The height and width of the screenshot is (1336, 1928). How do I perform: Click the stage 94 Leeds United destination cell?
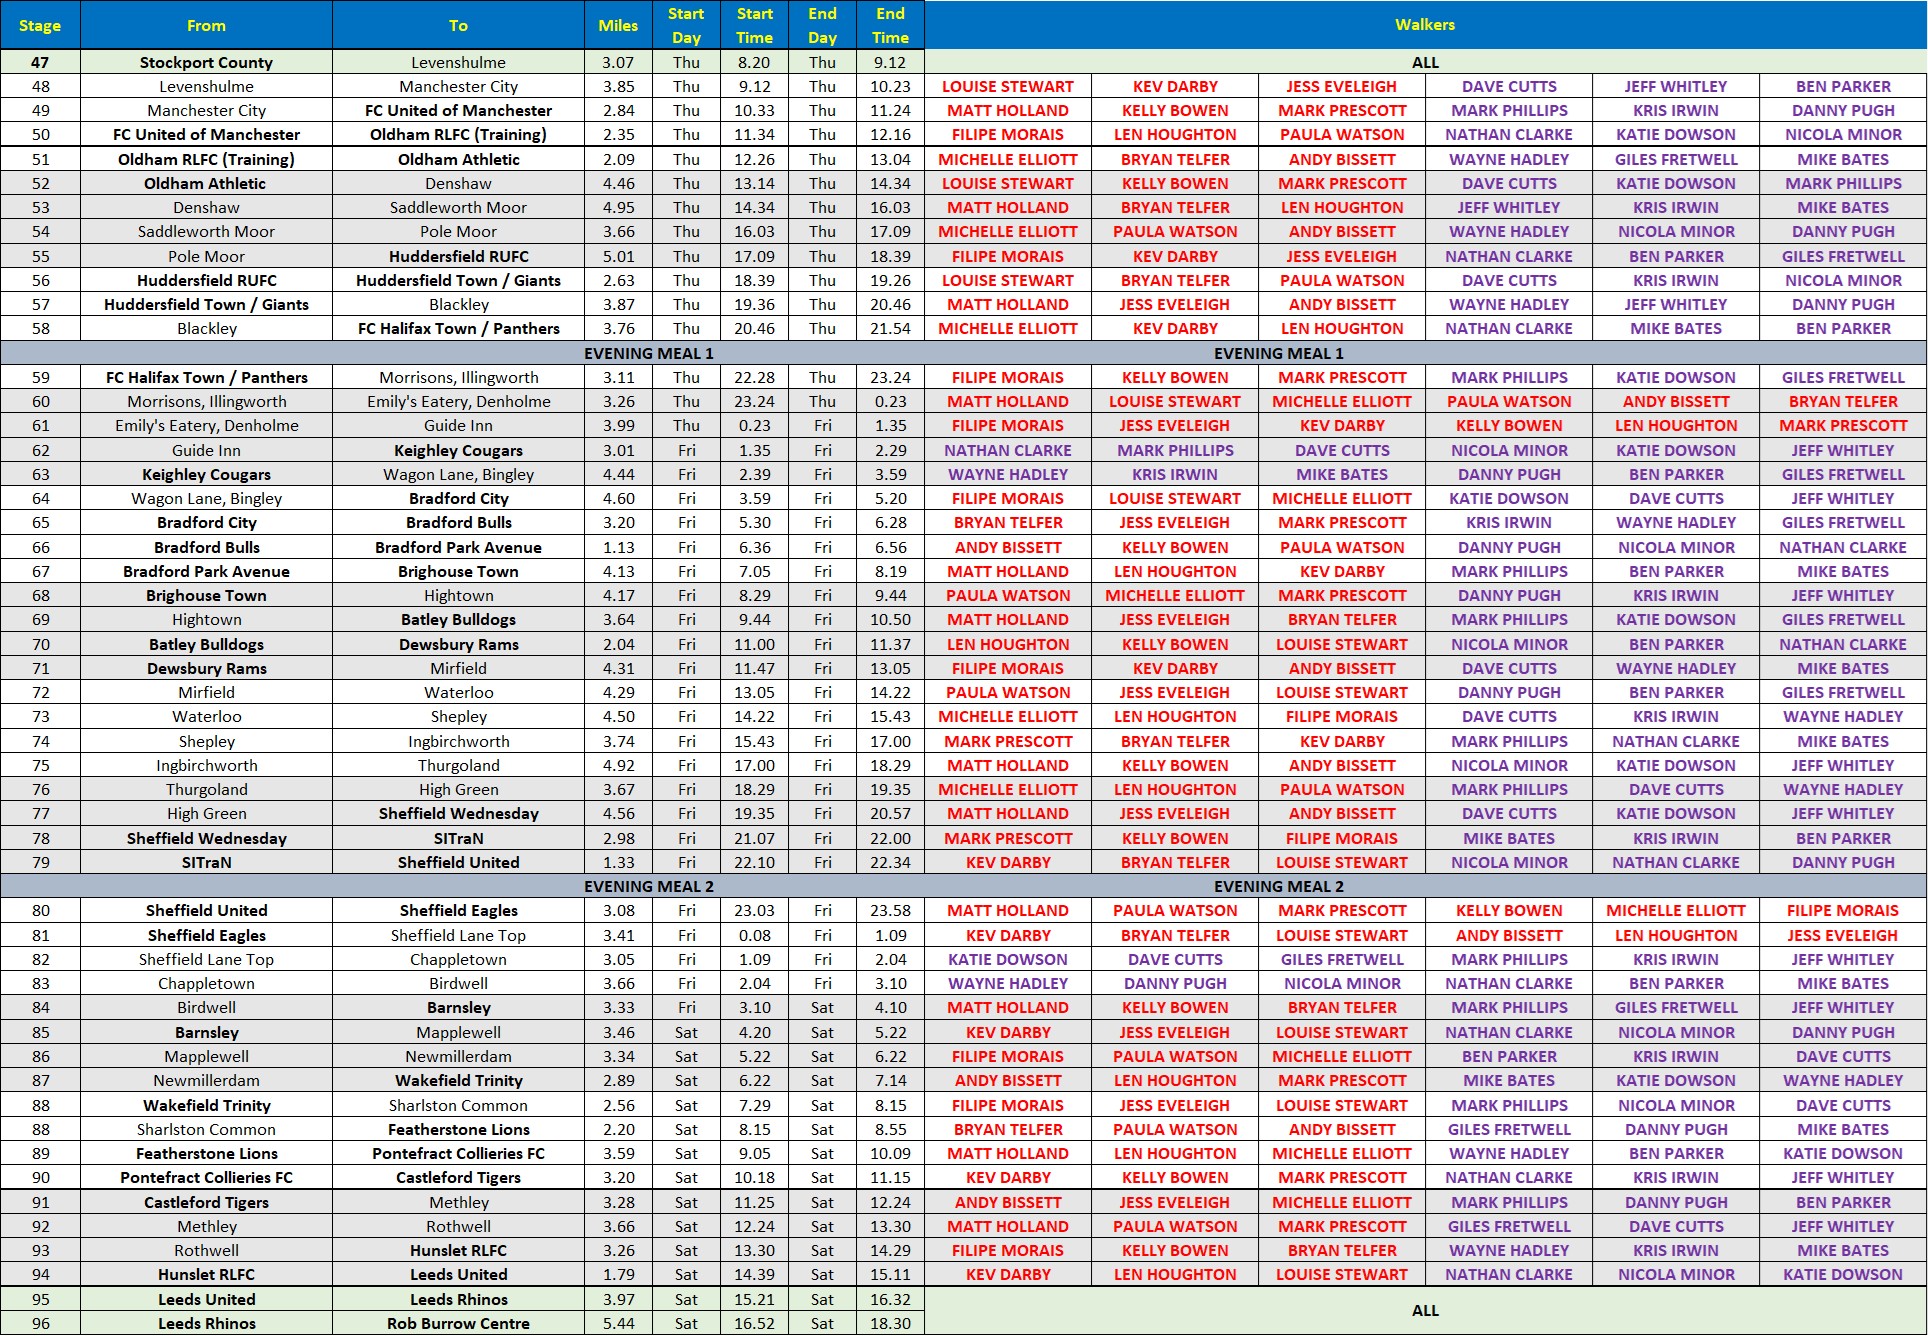pyautogui.click(x=458, y=1274)
